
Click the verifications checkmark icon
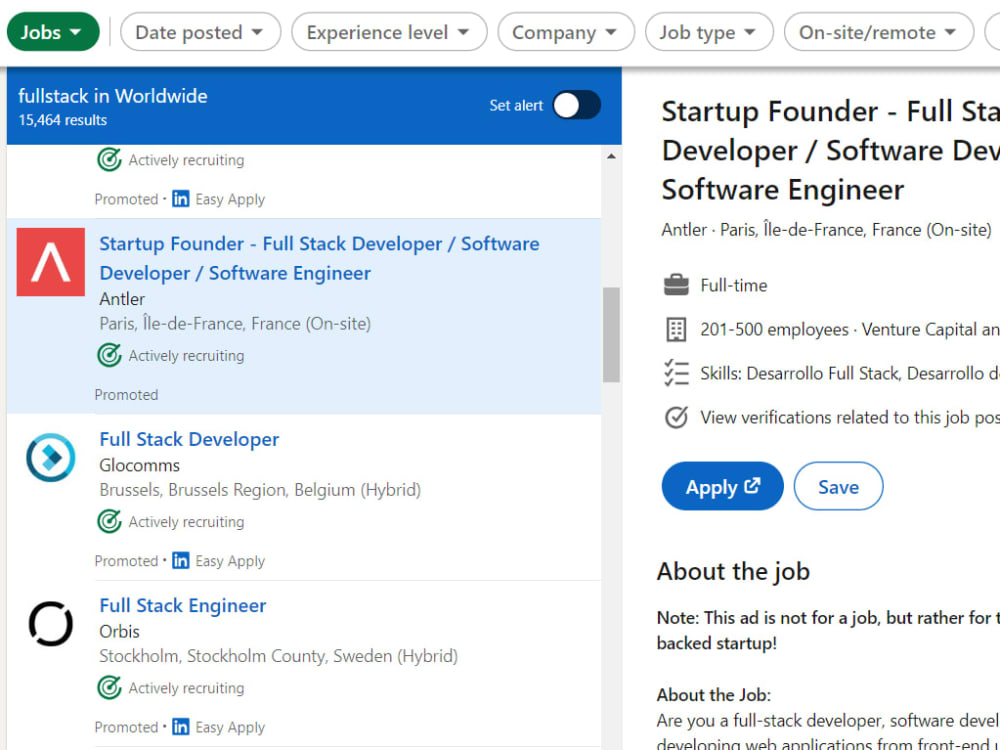point(676,417)
